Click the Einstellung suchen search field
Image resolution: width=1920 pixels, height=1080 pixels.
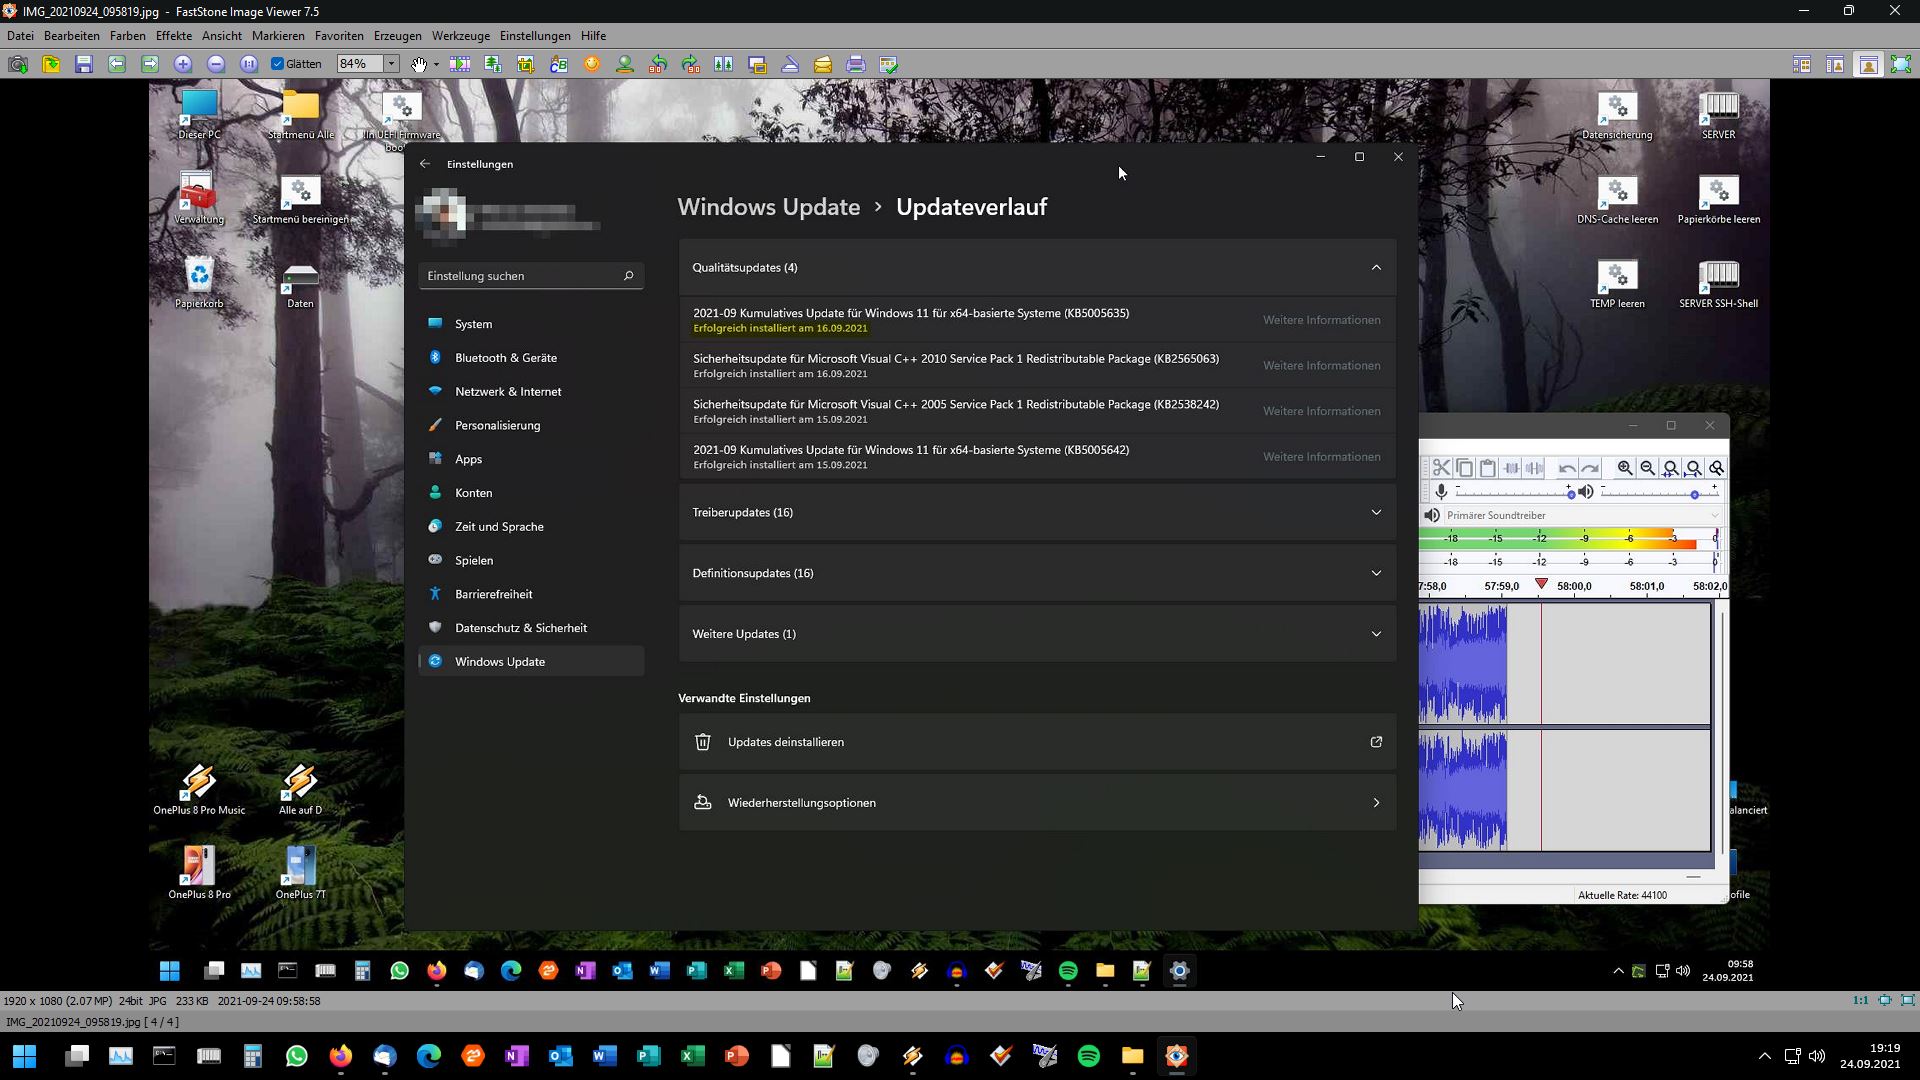(x=531, y=276)
